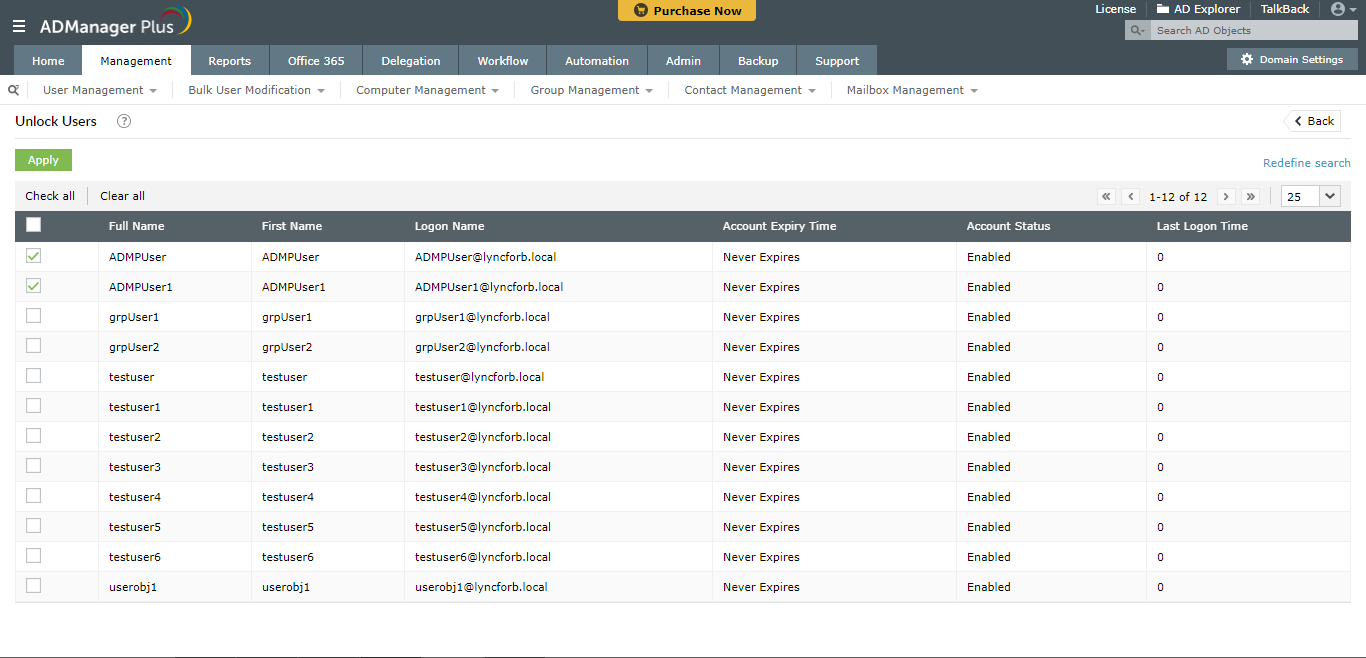The height and width of the screenshot is (658, 1366).
Task: Open the Unlock Users help icon
Action: (124, 121)
